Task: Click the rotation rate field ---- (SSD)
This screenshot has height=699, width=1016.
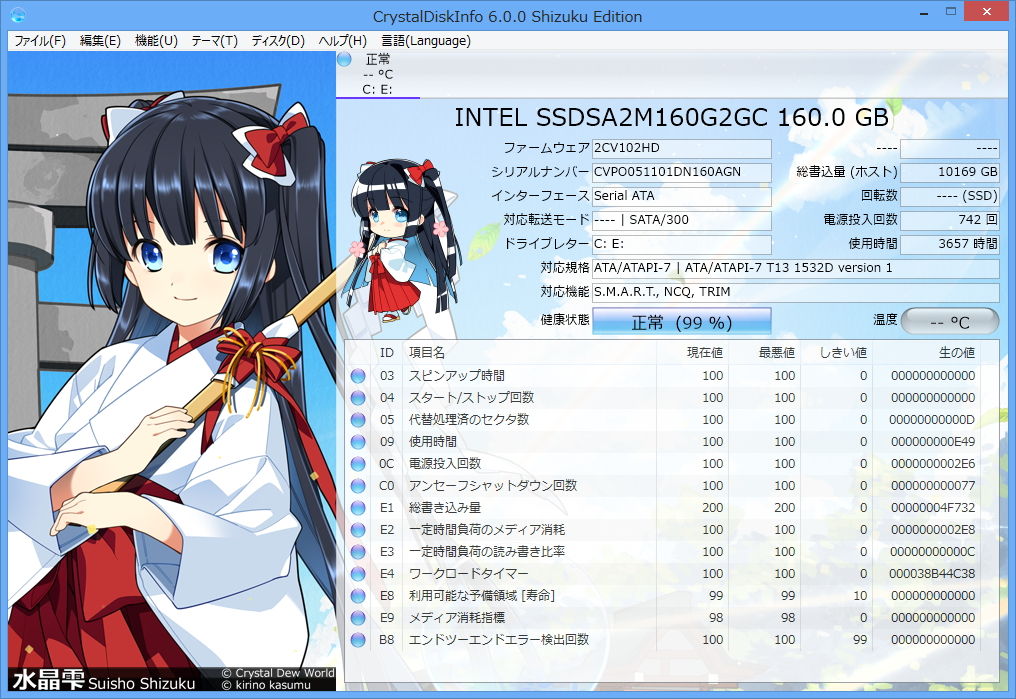Action: click(950, 196)
